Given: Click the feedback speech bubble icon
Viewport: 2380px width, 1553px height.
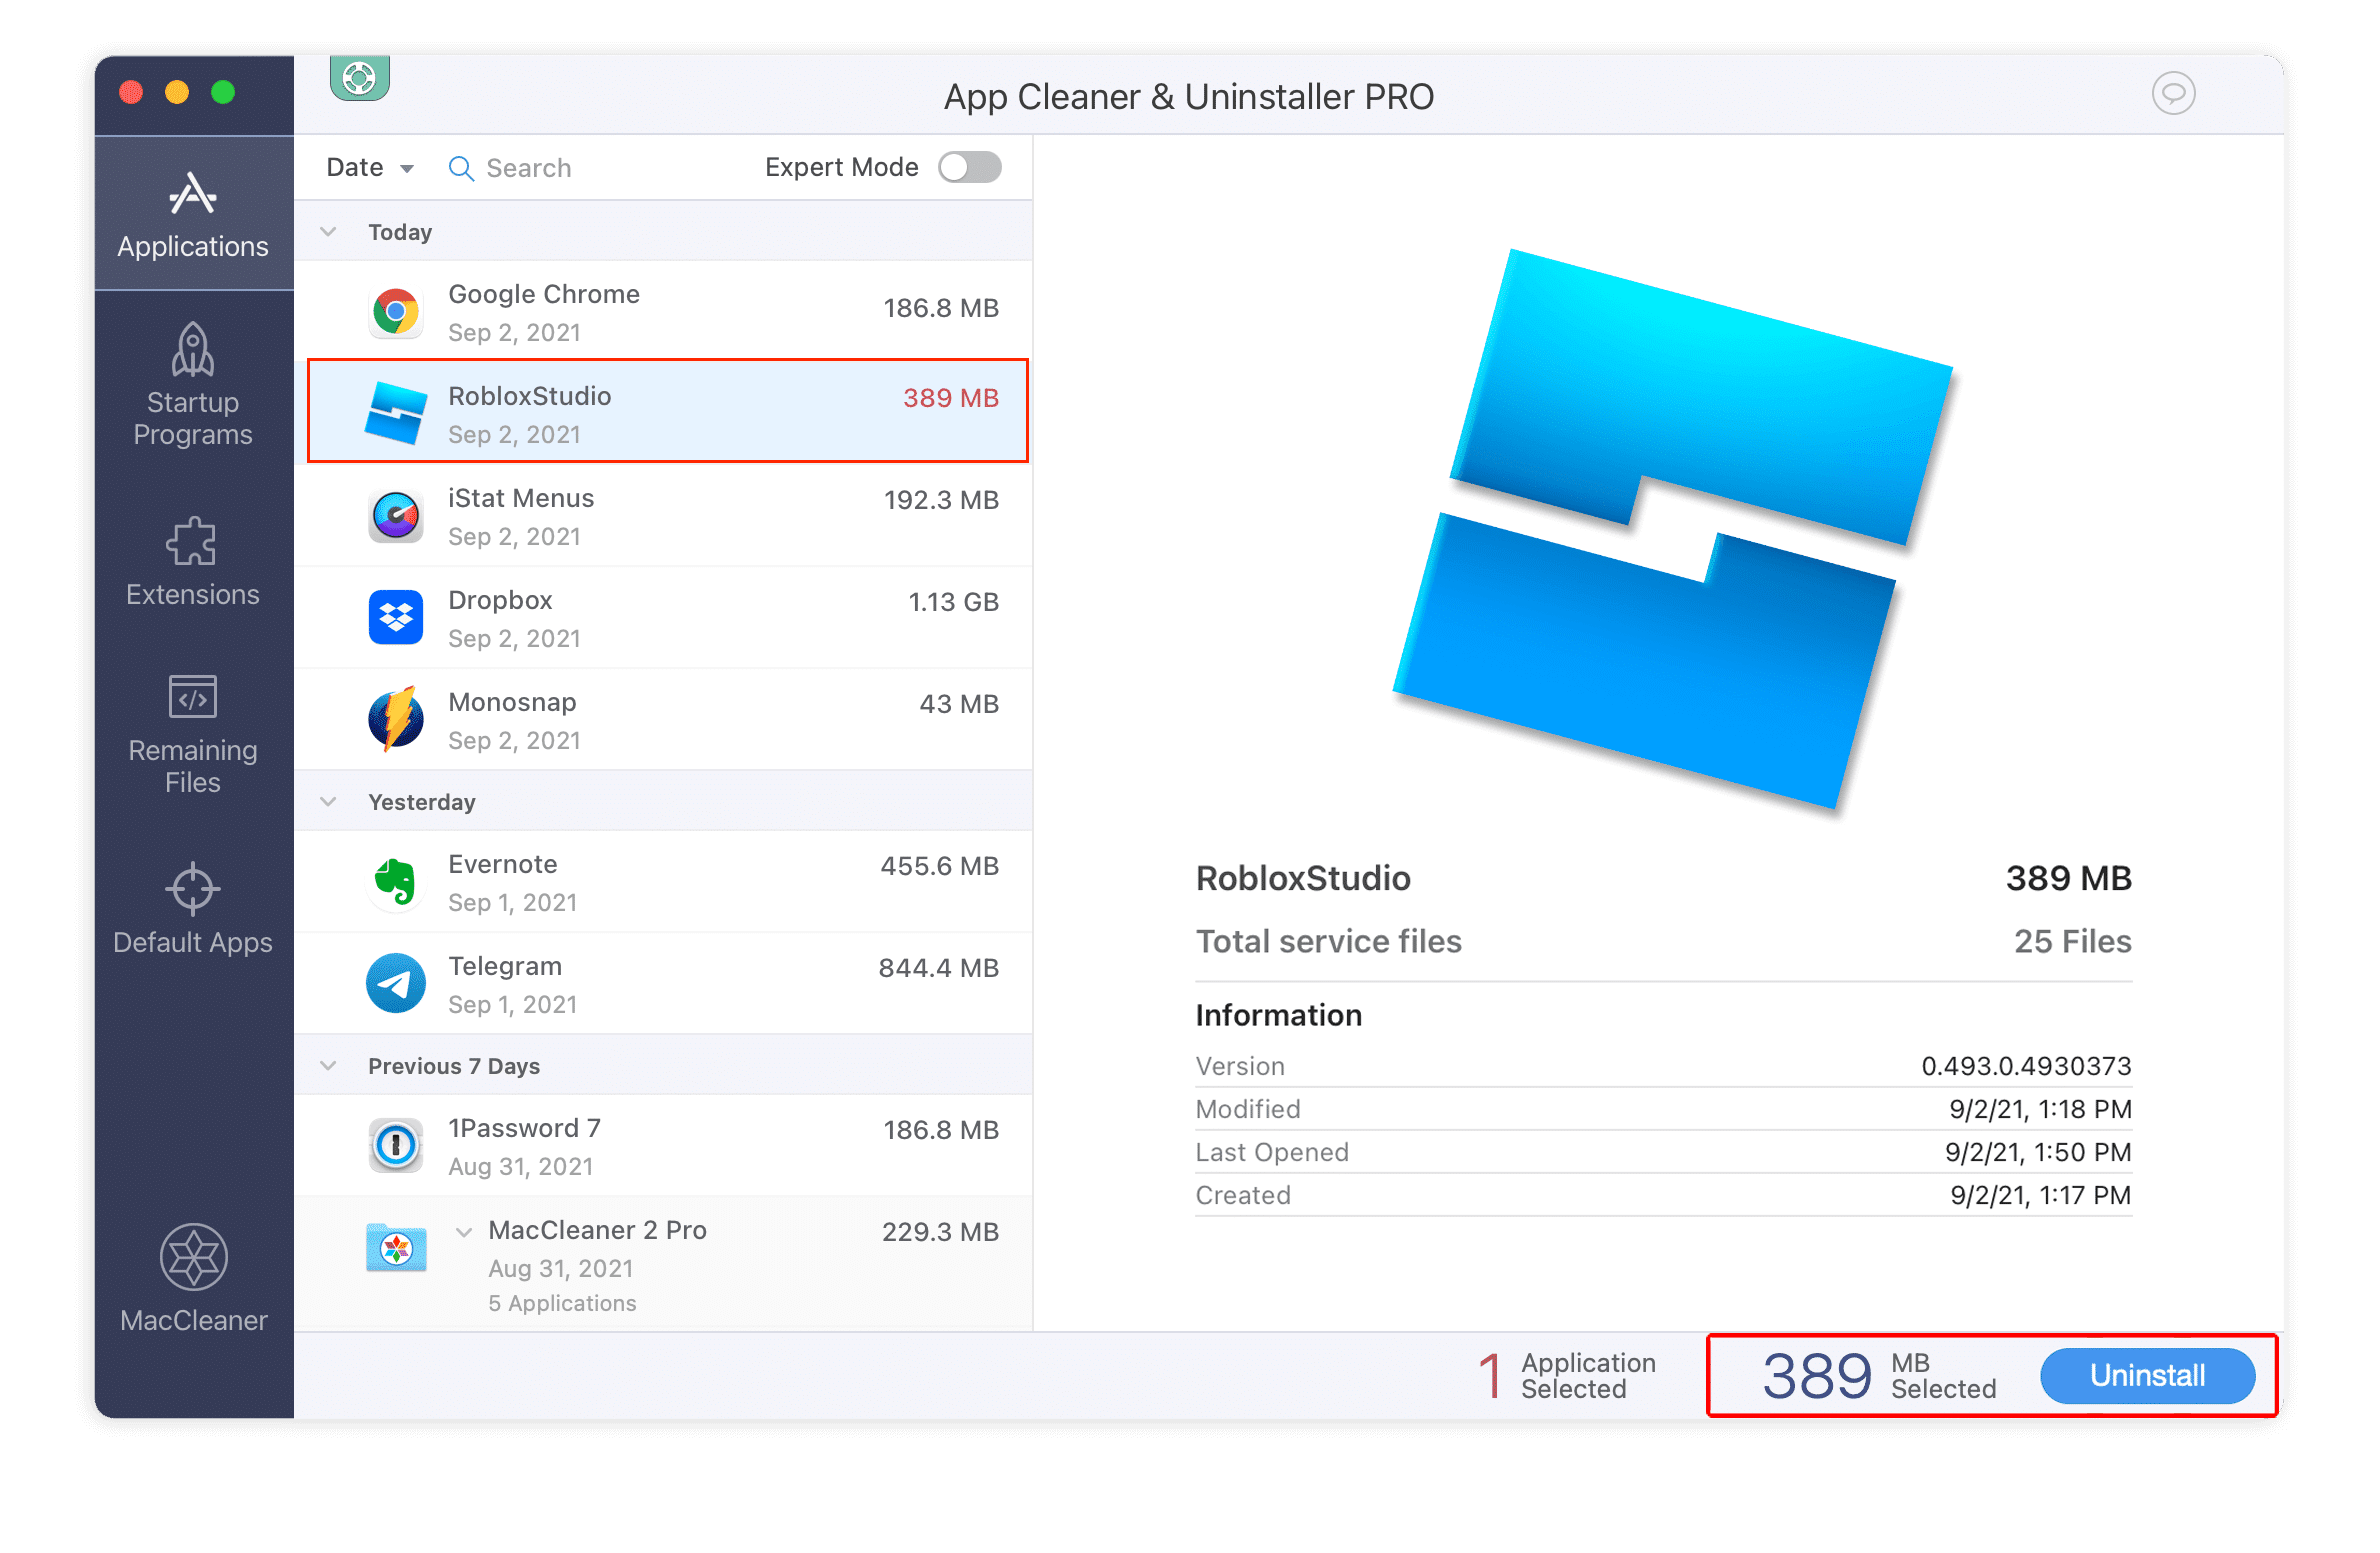Looking at the screenshot, I should click(x=2173, y=94).
